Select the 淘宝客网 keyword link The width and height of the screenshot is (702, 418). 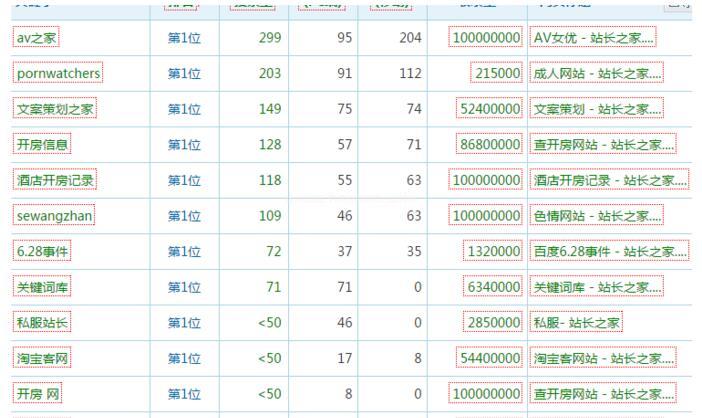tap(42, 358)
